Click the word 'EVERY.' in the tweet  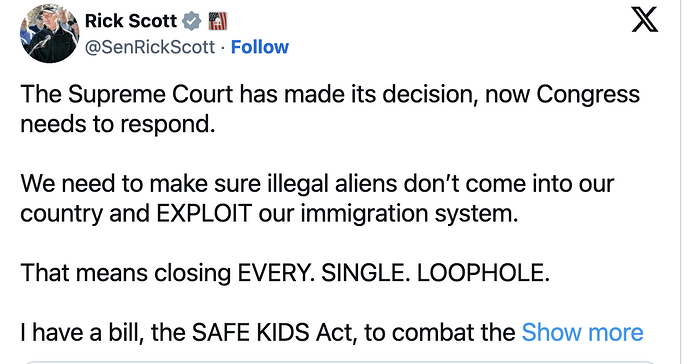coord(276,273)
